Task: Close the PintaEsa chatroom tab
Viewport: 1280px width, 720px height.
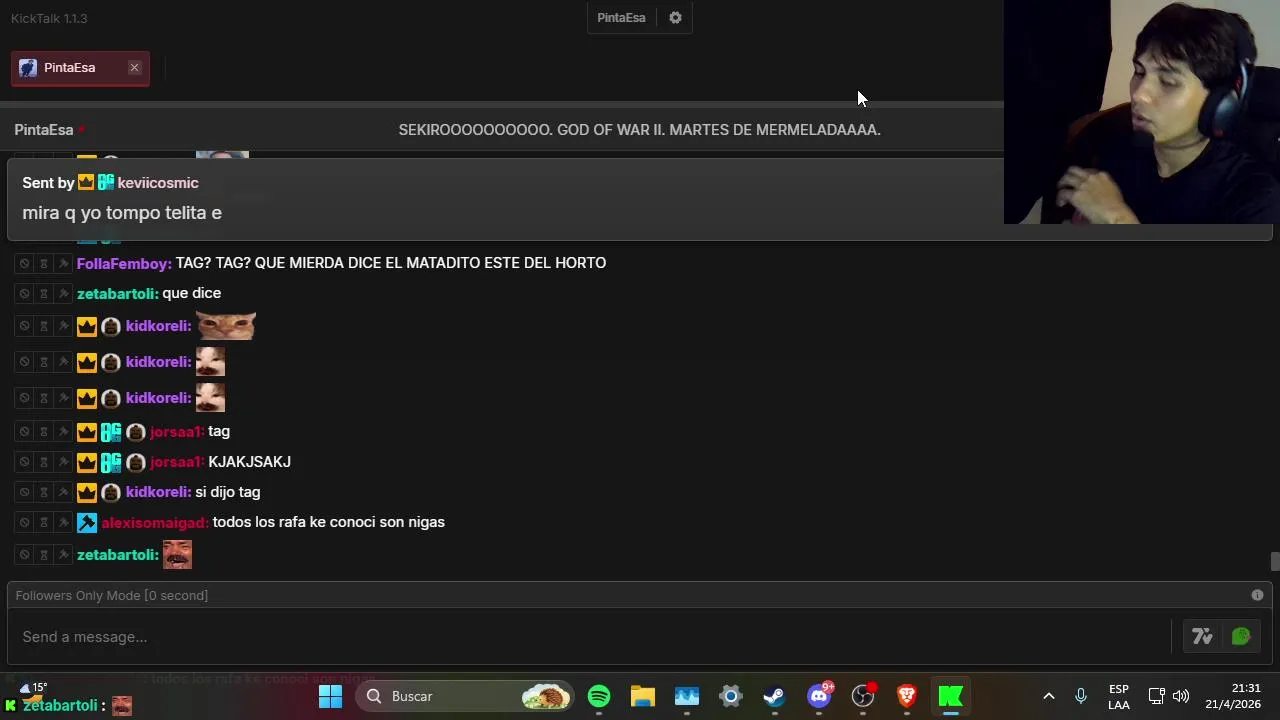Action: tap(134, 67)
